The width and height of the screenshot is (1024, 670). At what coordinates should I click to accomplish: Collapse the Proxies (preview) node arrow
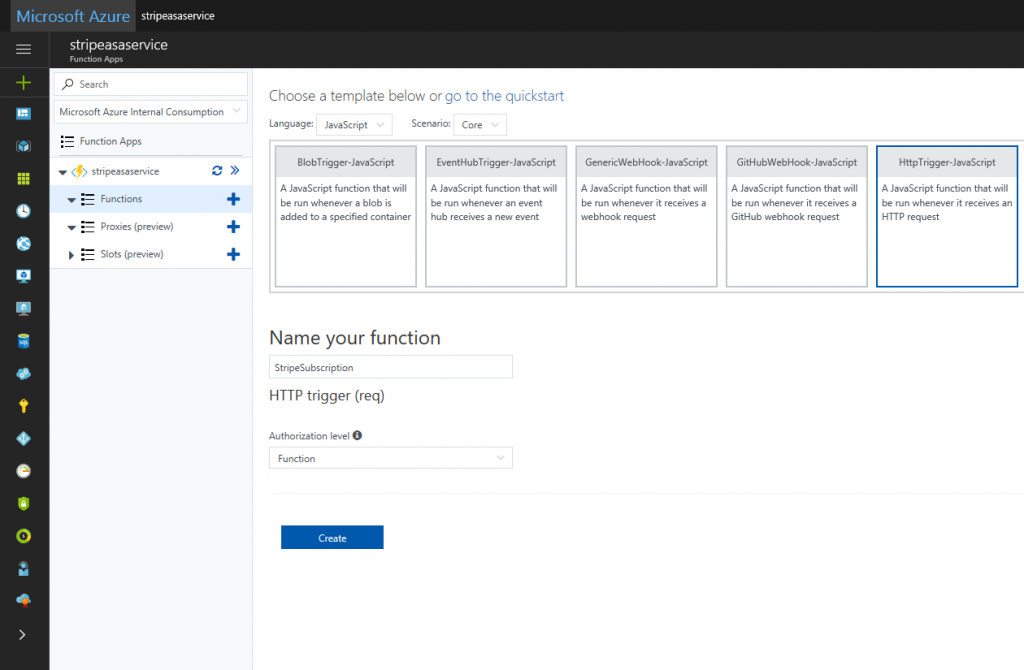click(x=71, y=228)
